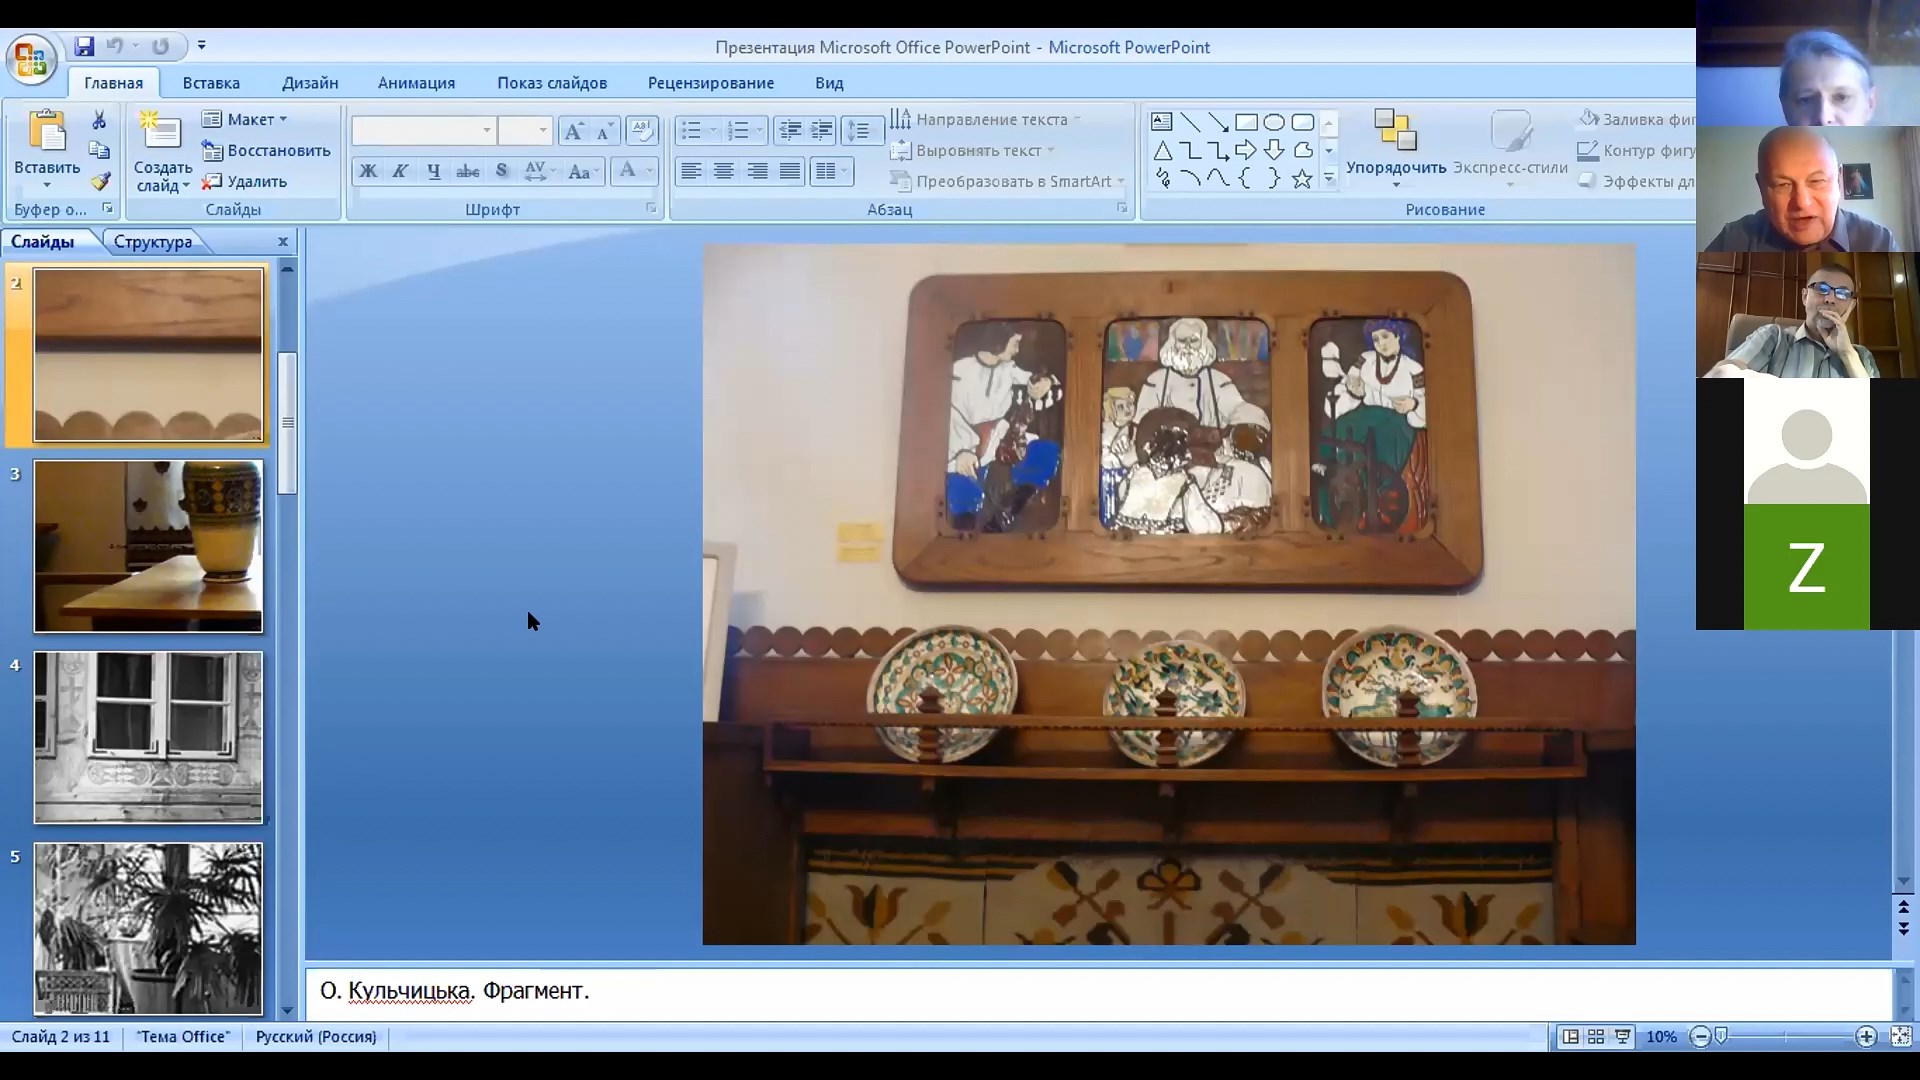Open the font size dropdown
Image resolution: width=1920 pixels, height=1080 pixels.
(543, 131)
